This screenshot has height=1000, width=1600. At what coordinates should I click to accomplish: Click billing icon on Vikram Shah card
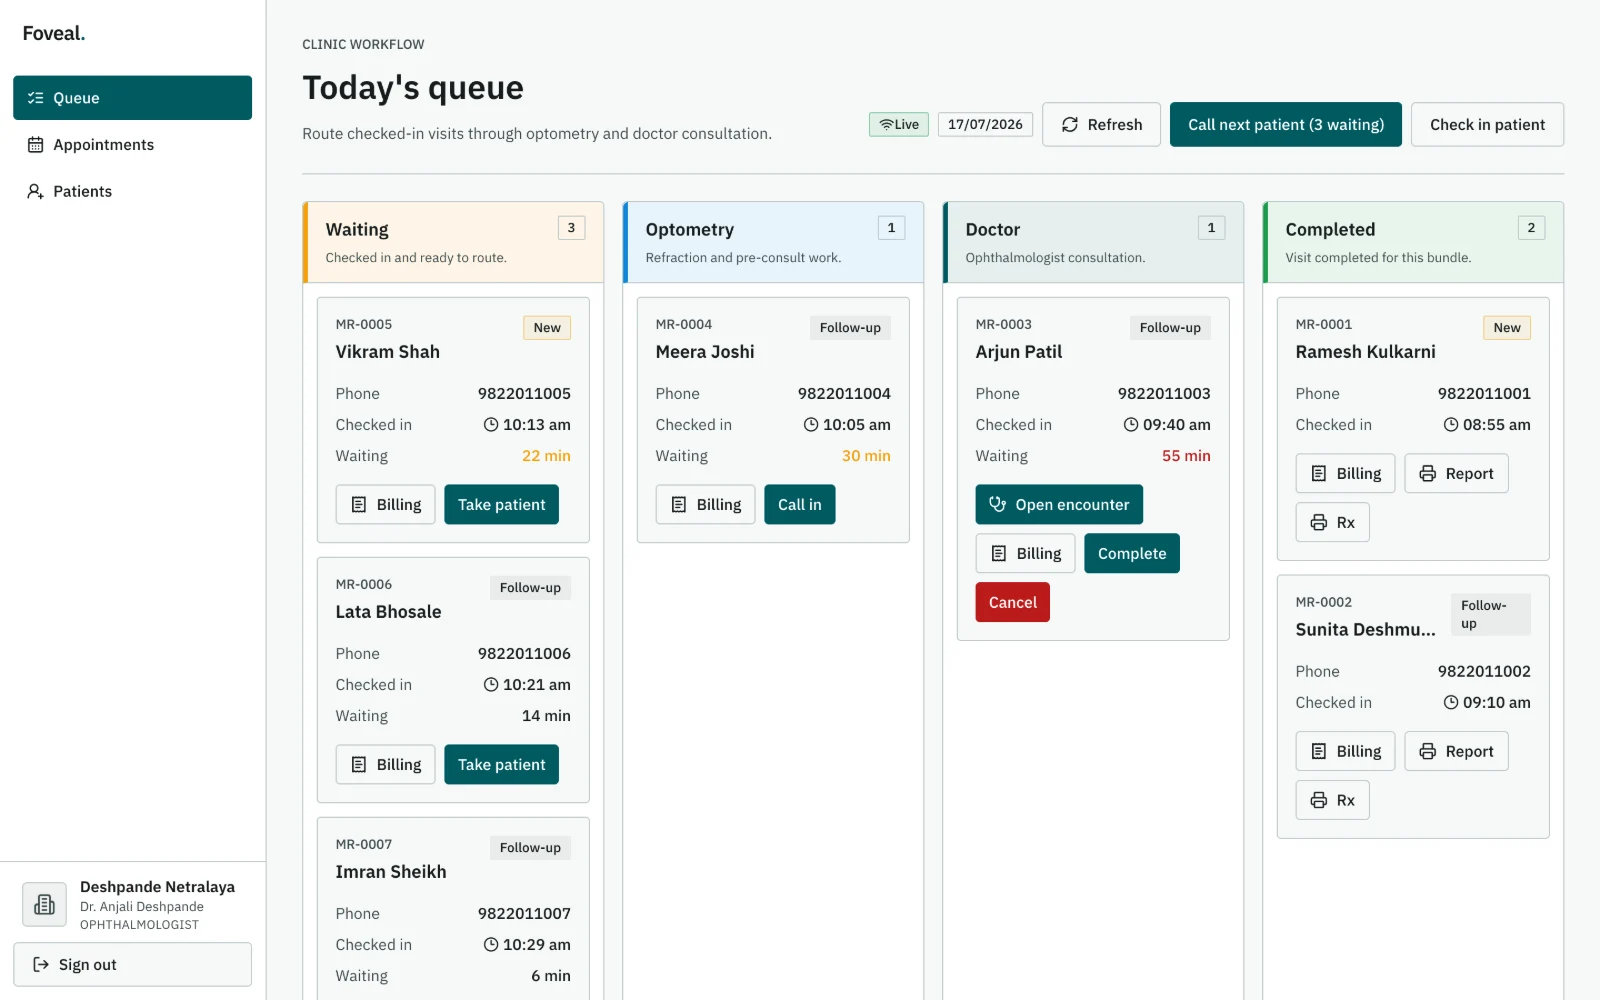[x=359, y=505]
